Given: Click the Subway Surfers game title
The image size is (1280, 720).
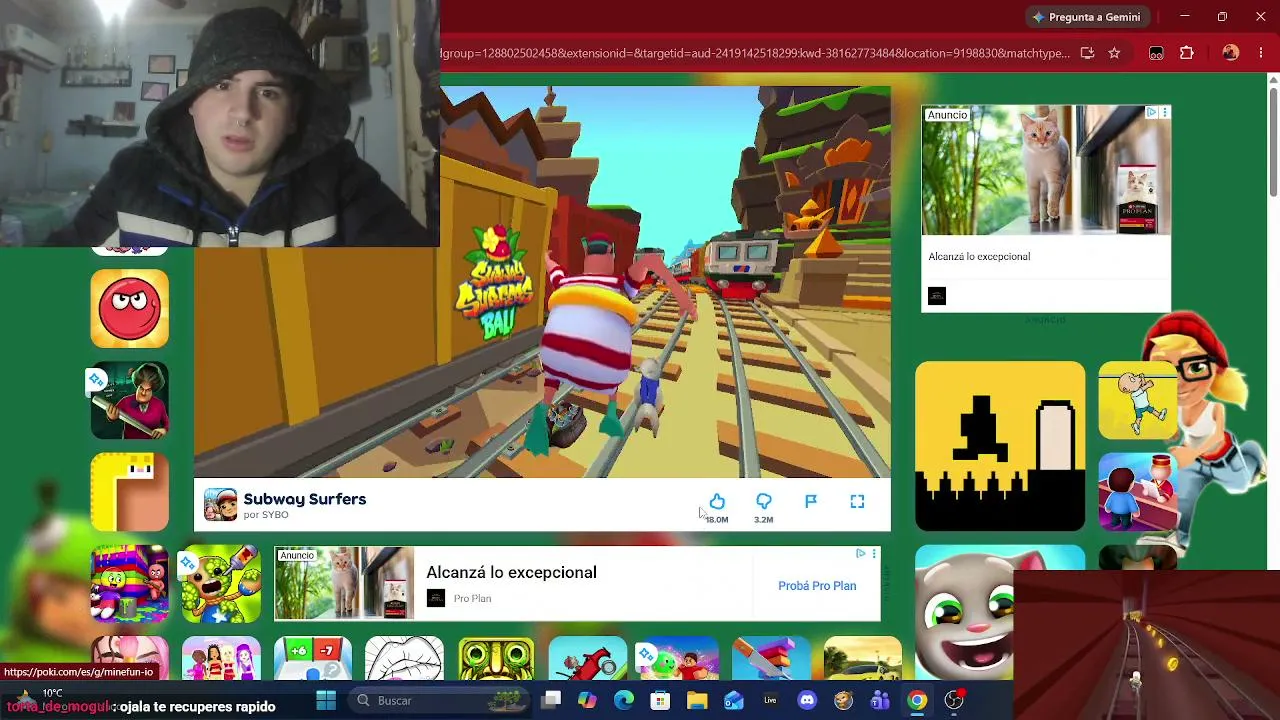Looking at the screenshot, I should 305,499.
